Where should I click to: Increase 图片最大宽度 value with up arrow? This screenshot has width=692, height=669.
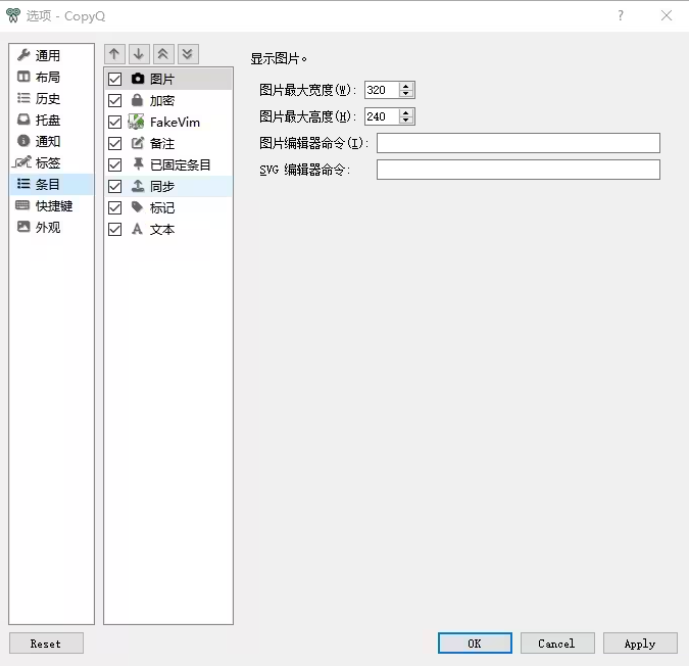pos(406,86)
